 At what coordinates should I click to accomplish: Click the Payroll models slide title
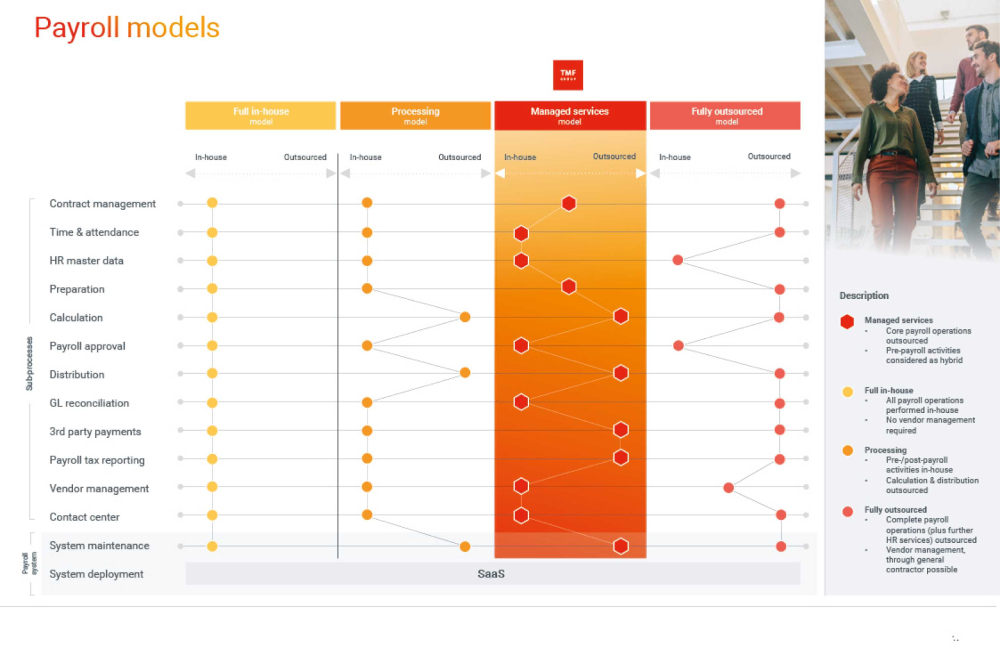(127, 27)
